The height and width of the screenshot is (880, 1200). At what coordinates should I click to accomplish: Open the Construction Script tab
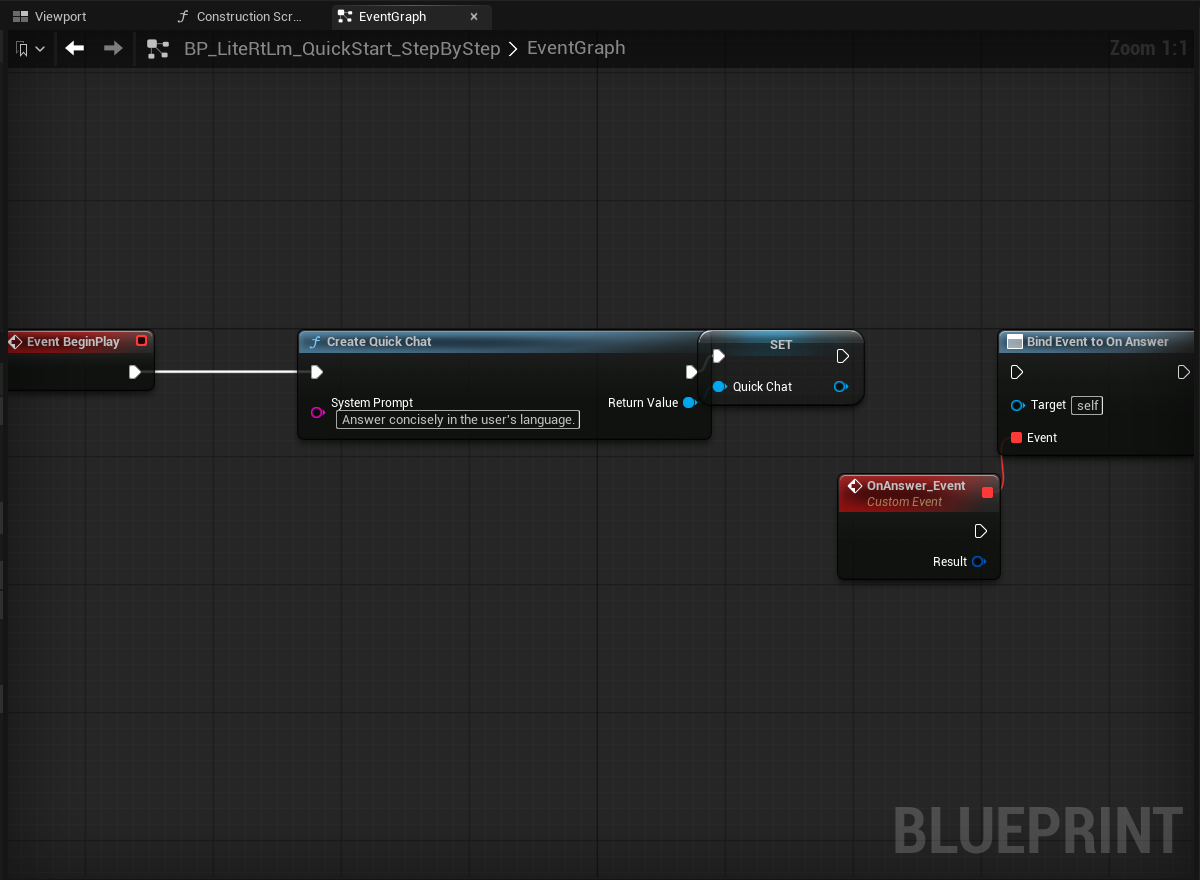[239, 17]
